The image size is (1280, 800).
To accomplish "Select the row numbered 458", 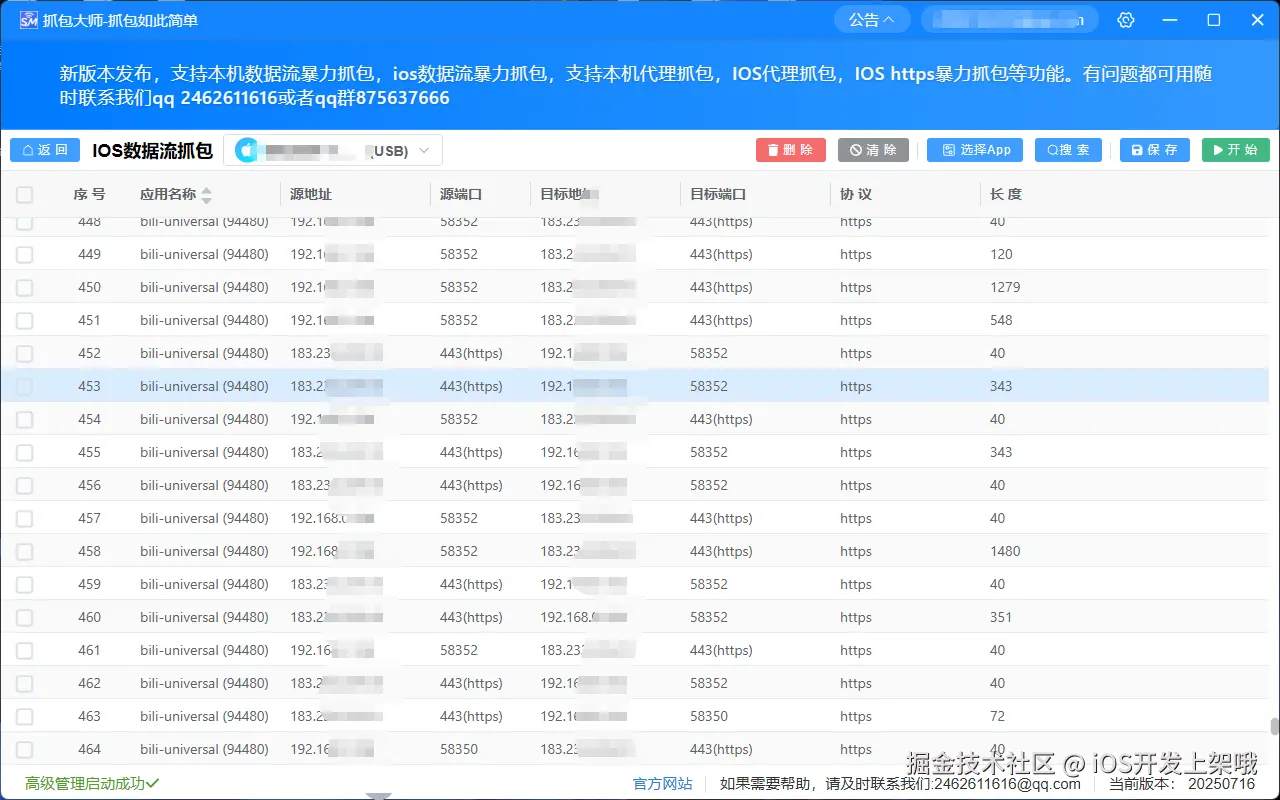I will pyautogui.click(x=400, y=551).
